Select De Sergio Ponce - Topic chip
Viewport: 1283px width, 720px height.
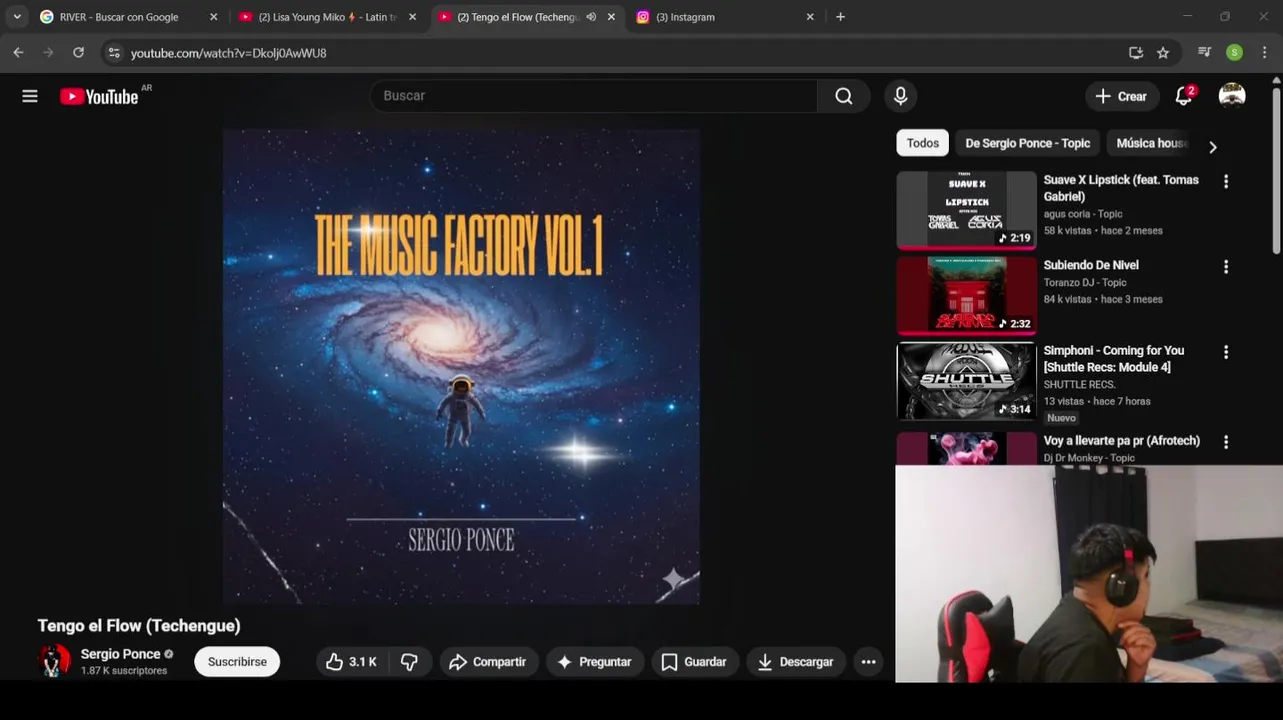1027,143
